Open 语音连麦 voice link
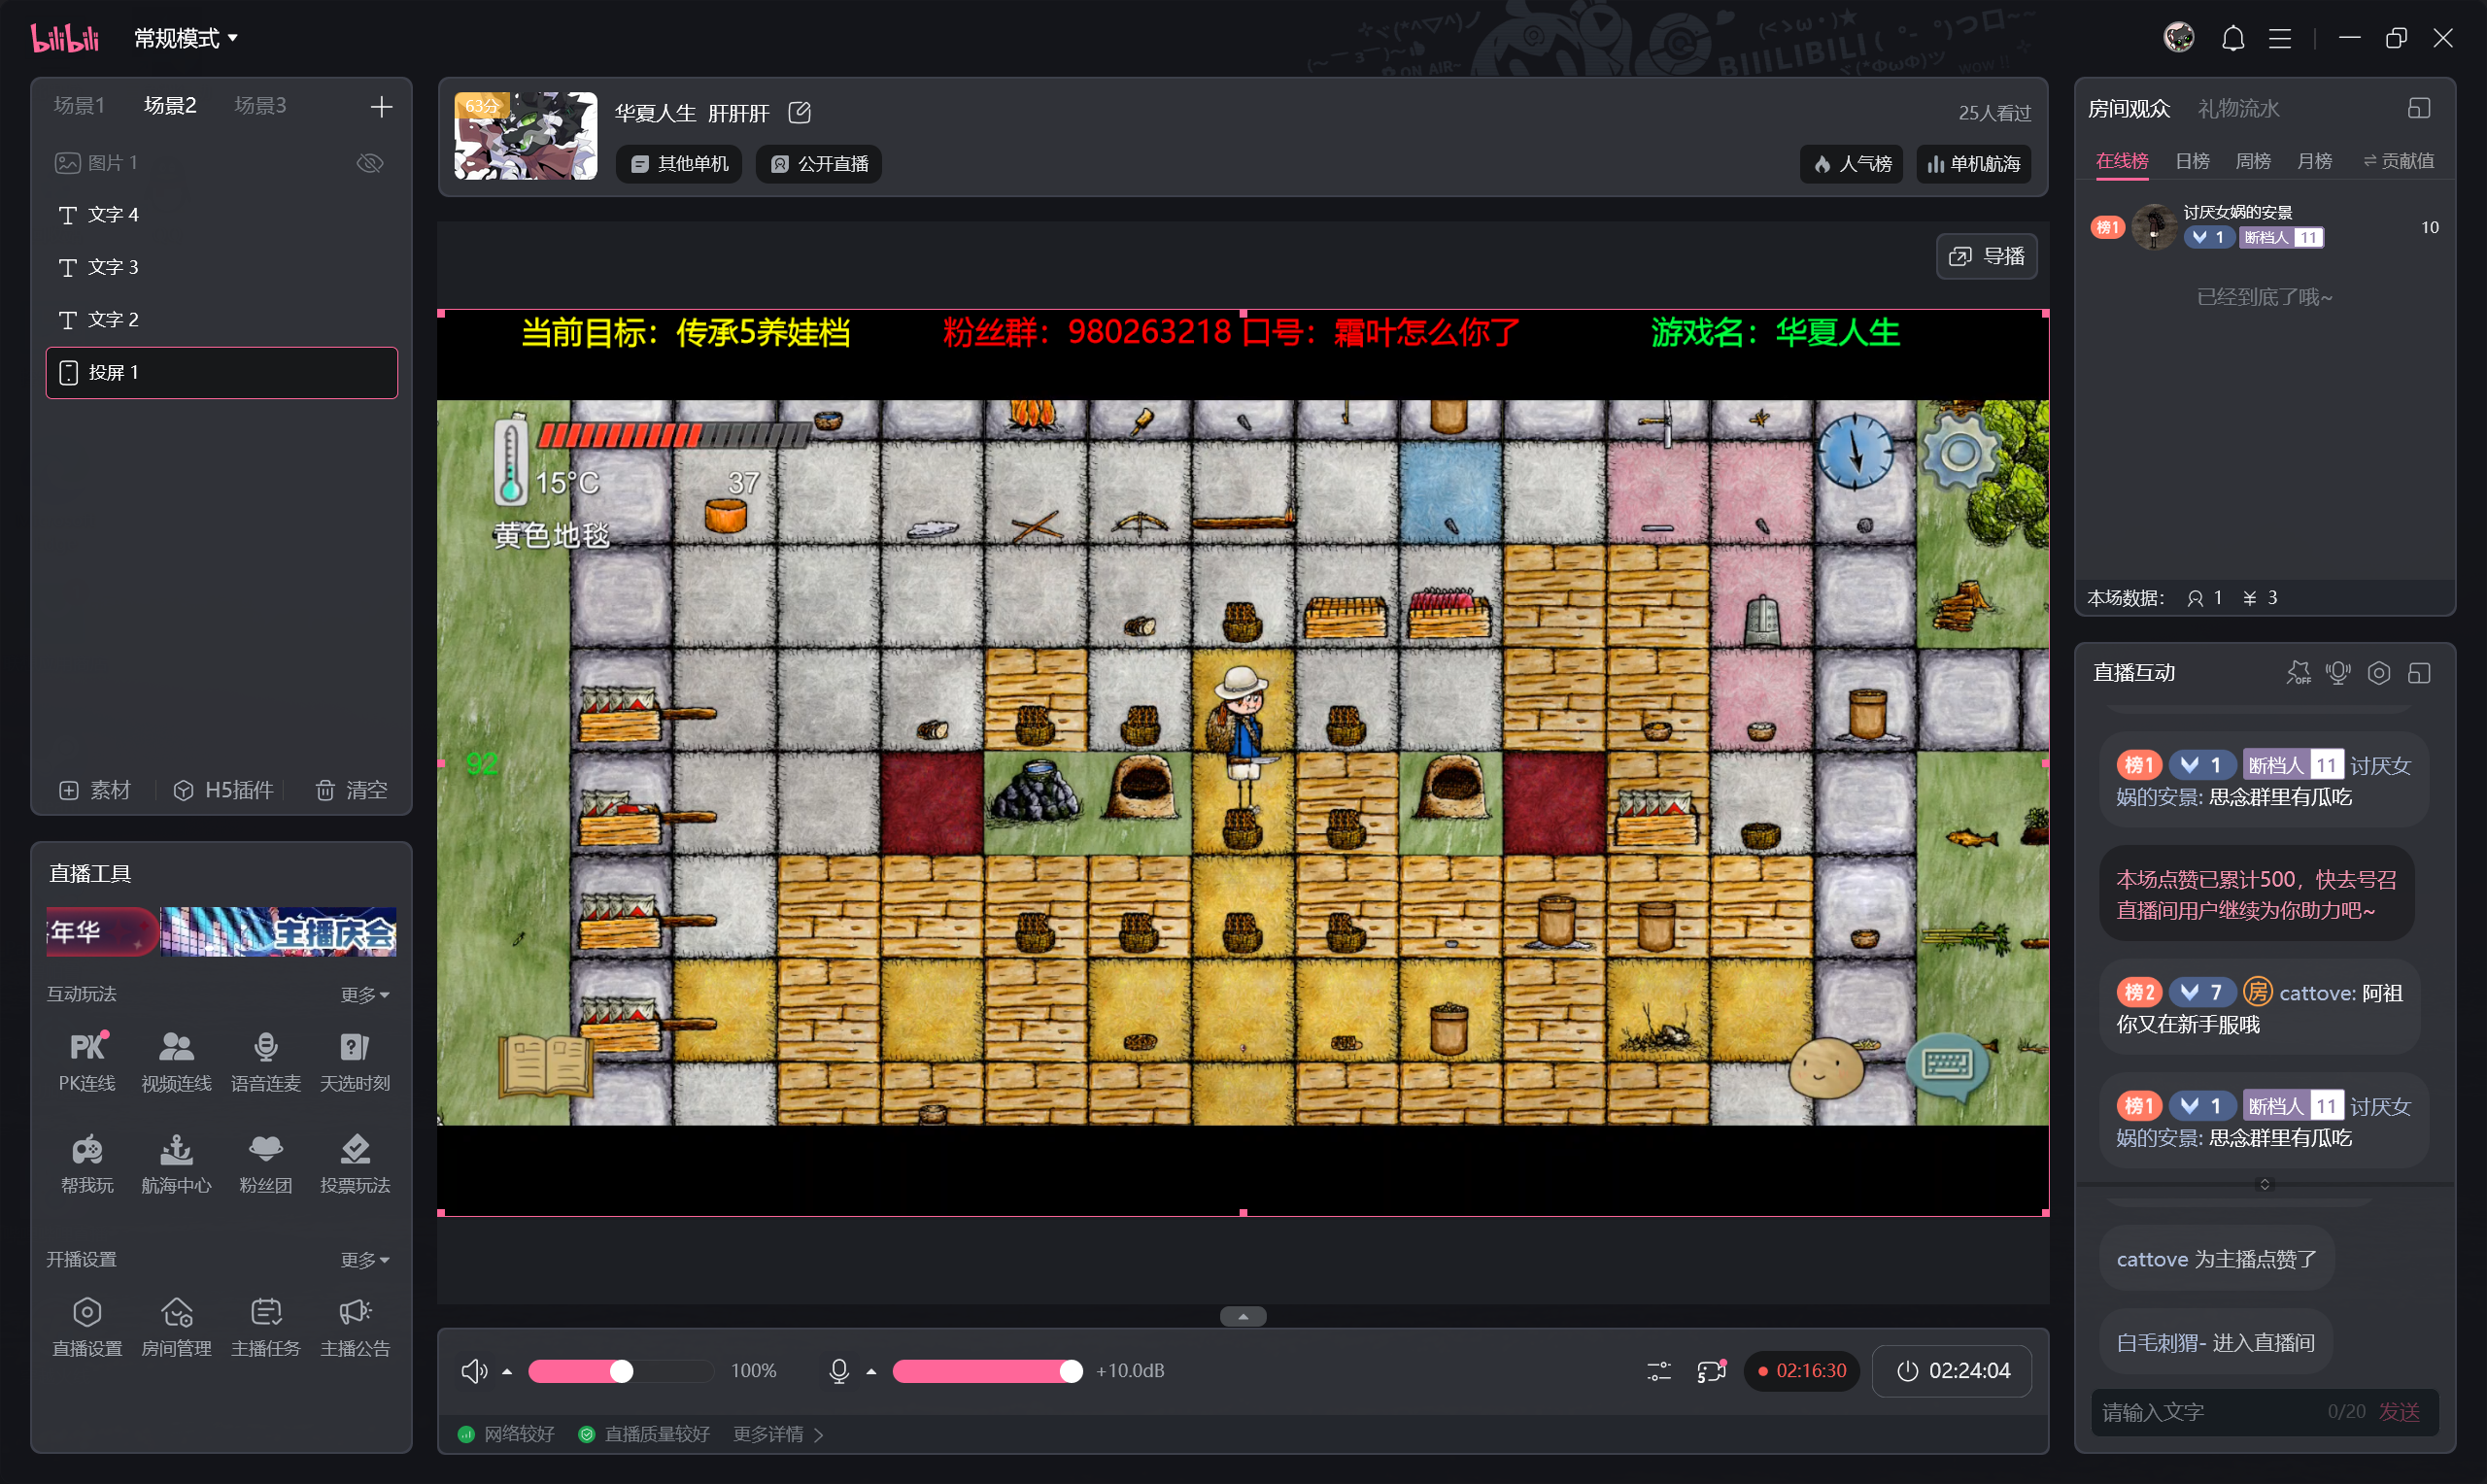2487x1484 pixels. coord(265,1061)
